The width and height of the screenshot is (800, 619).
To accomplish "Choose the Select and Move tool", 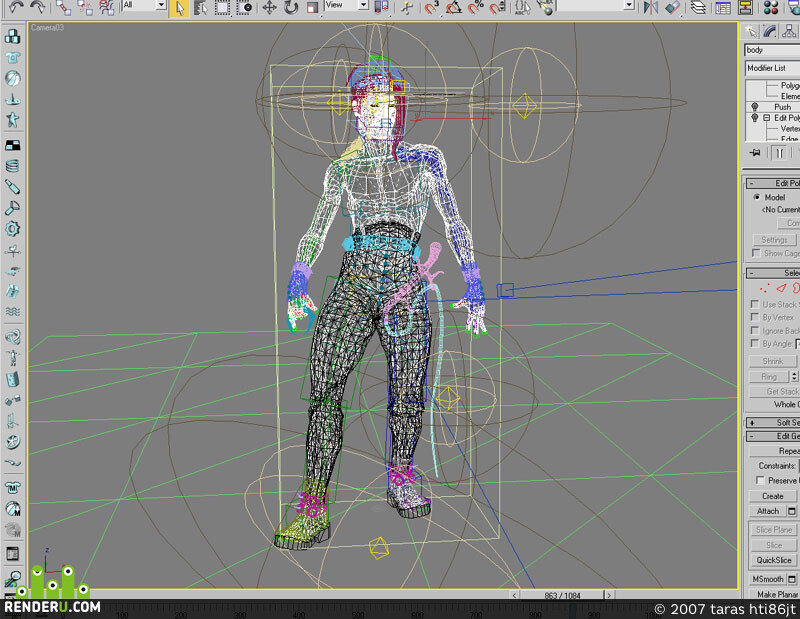I will 269,7.
